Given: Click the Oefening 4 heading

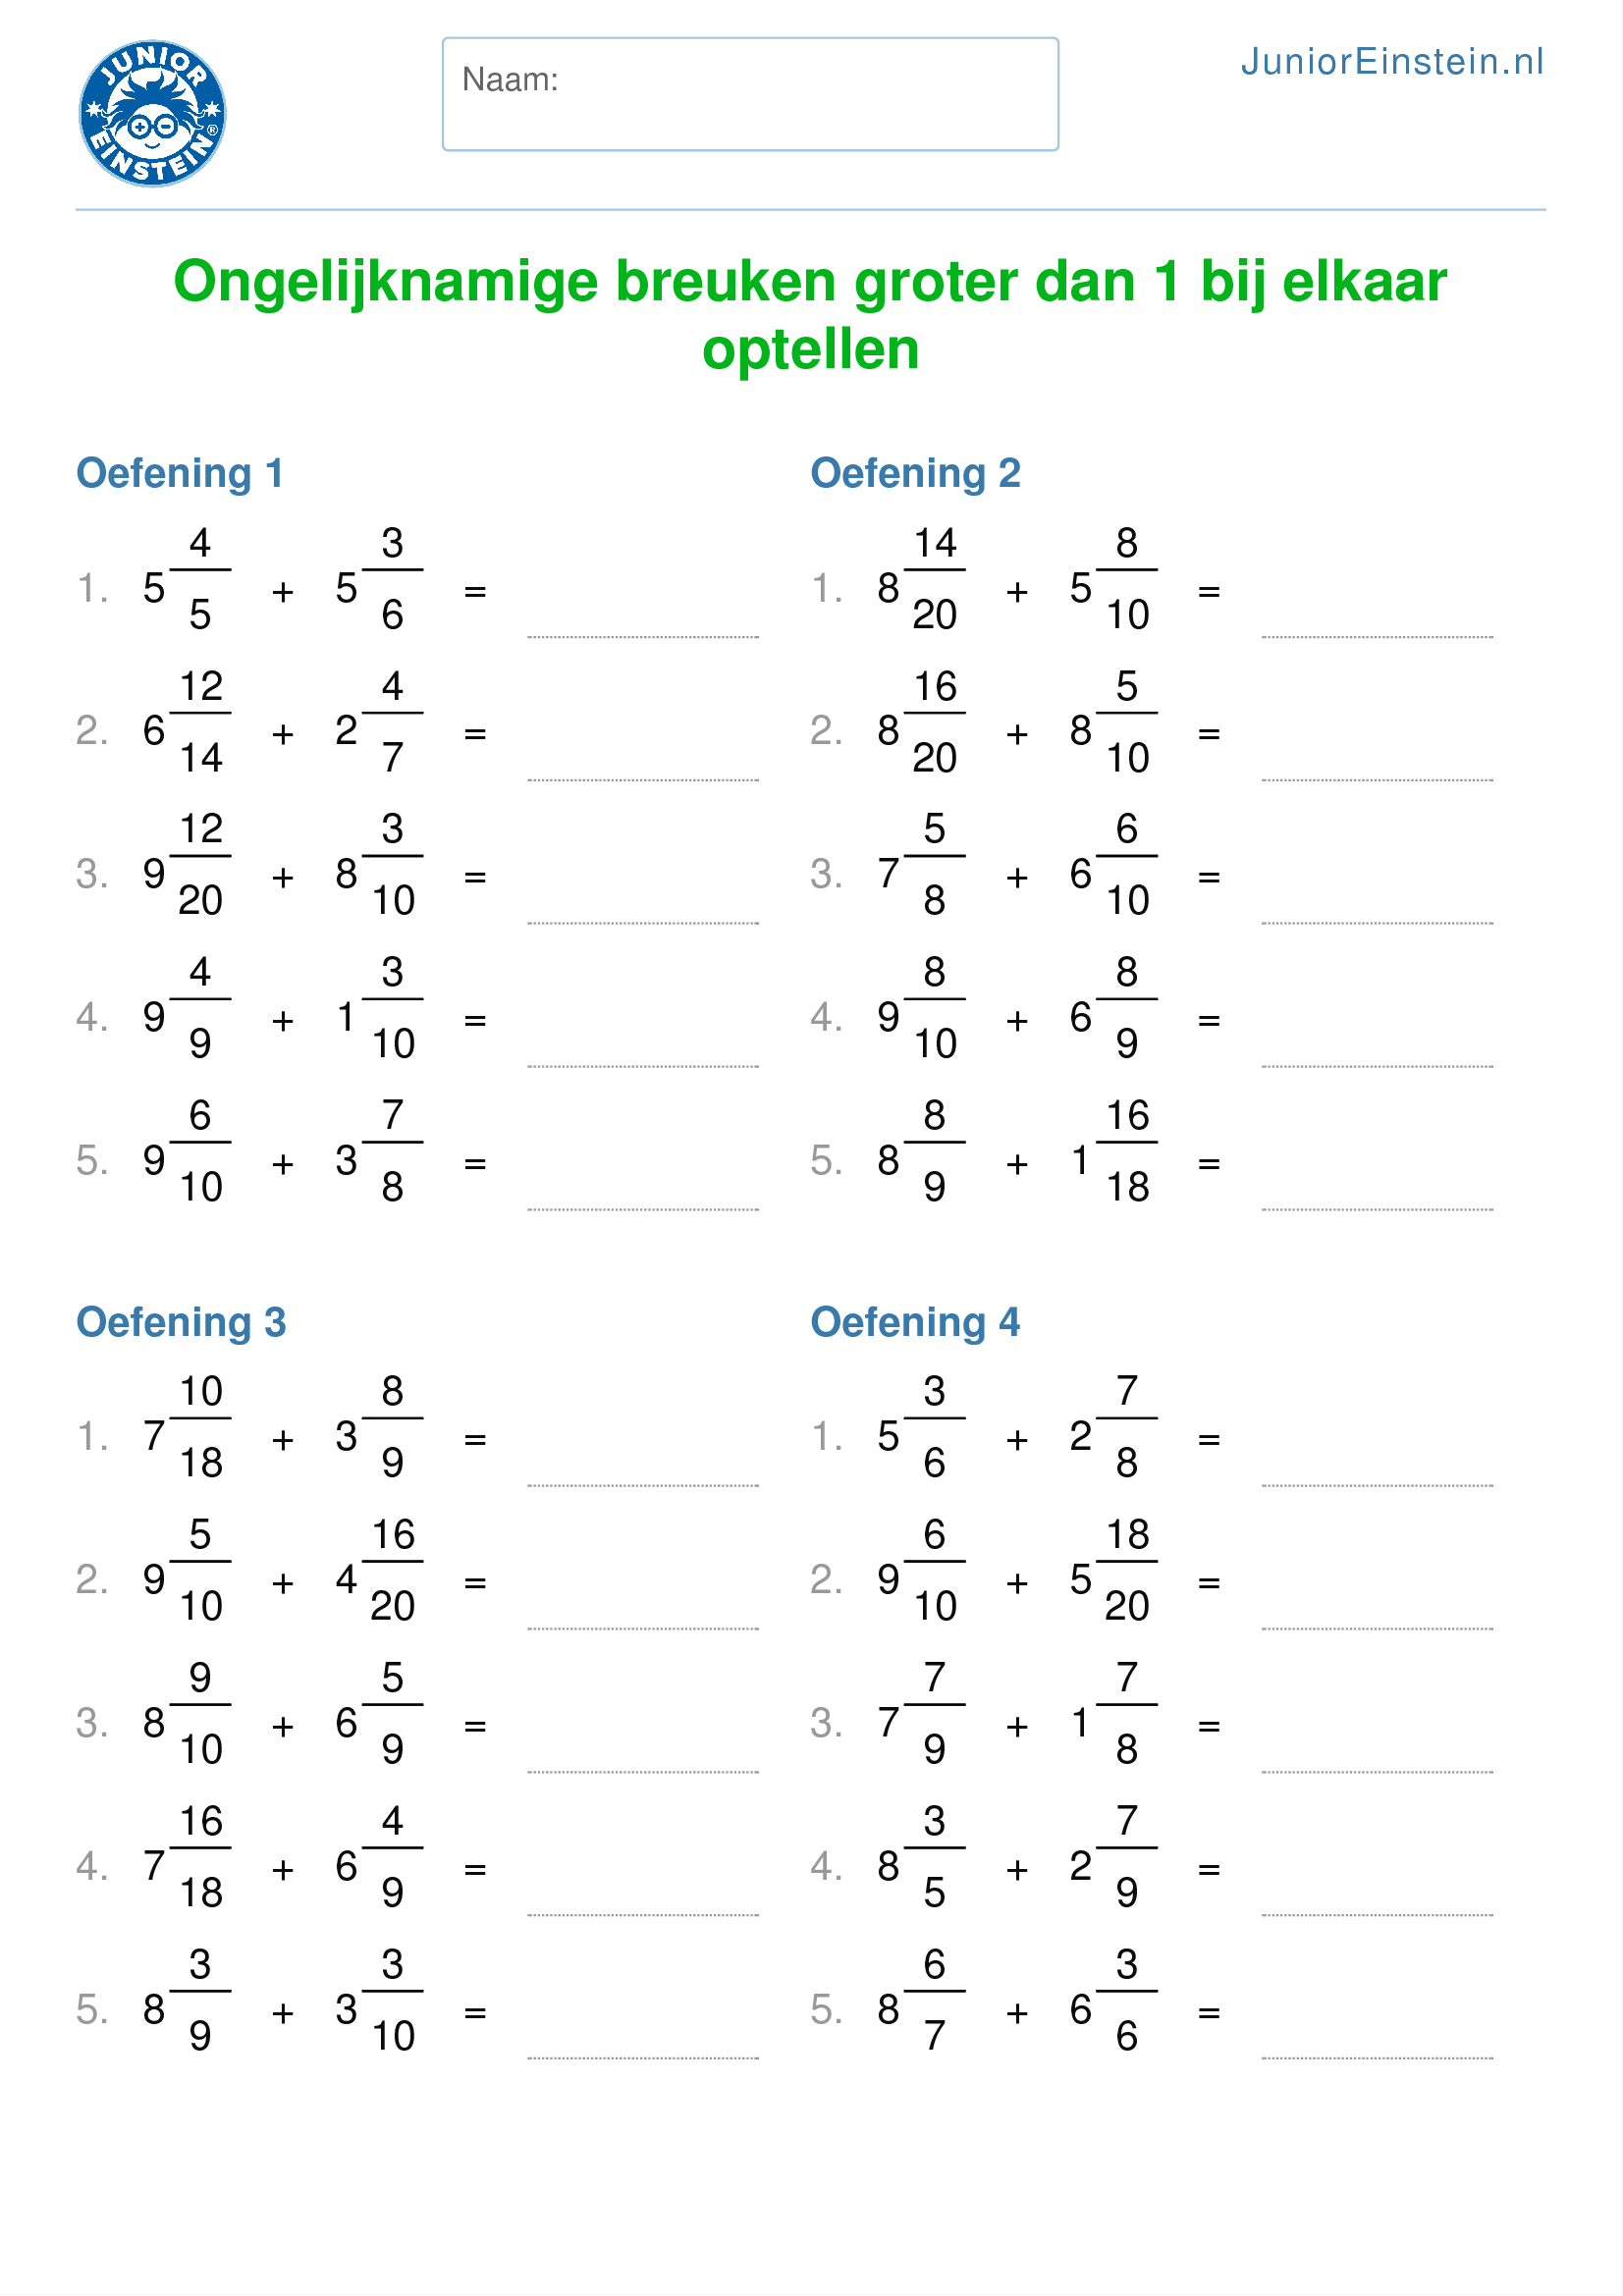Looking at the screenshot, I should click(915, 1322).
